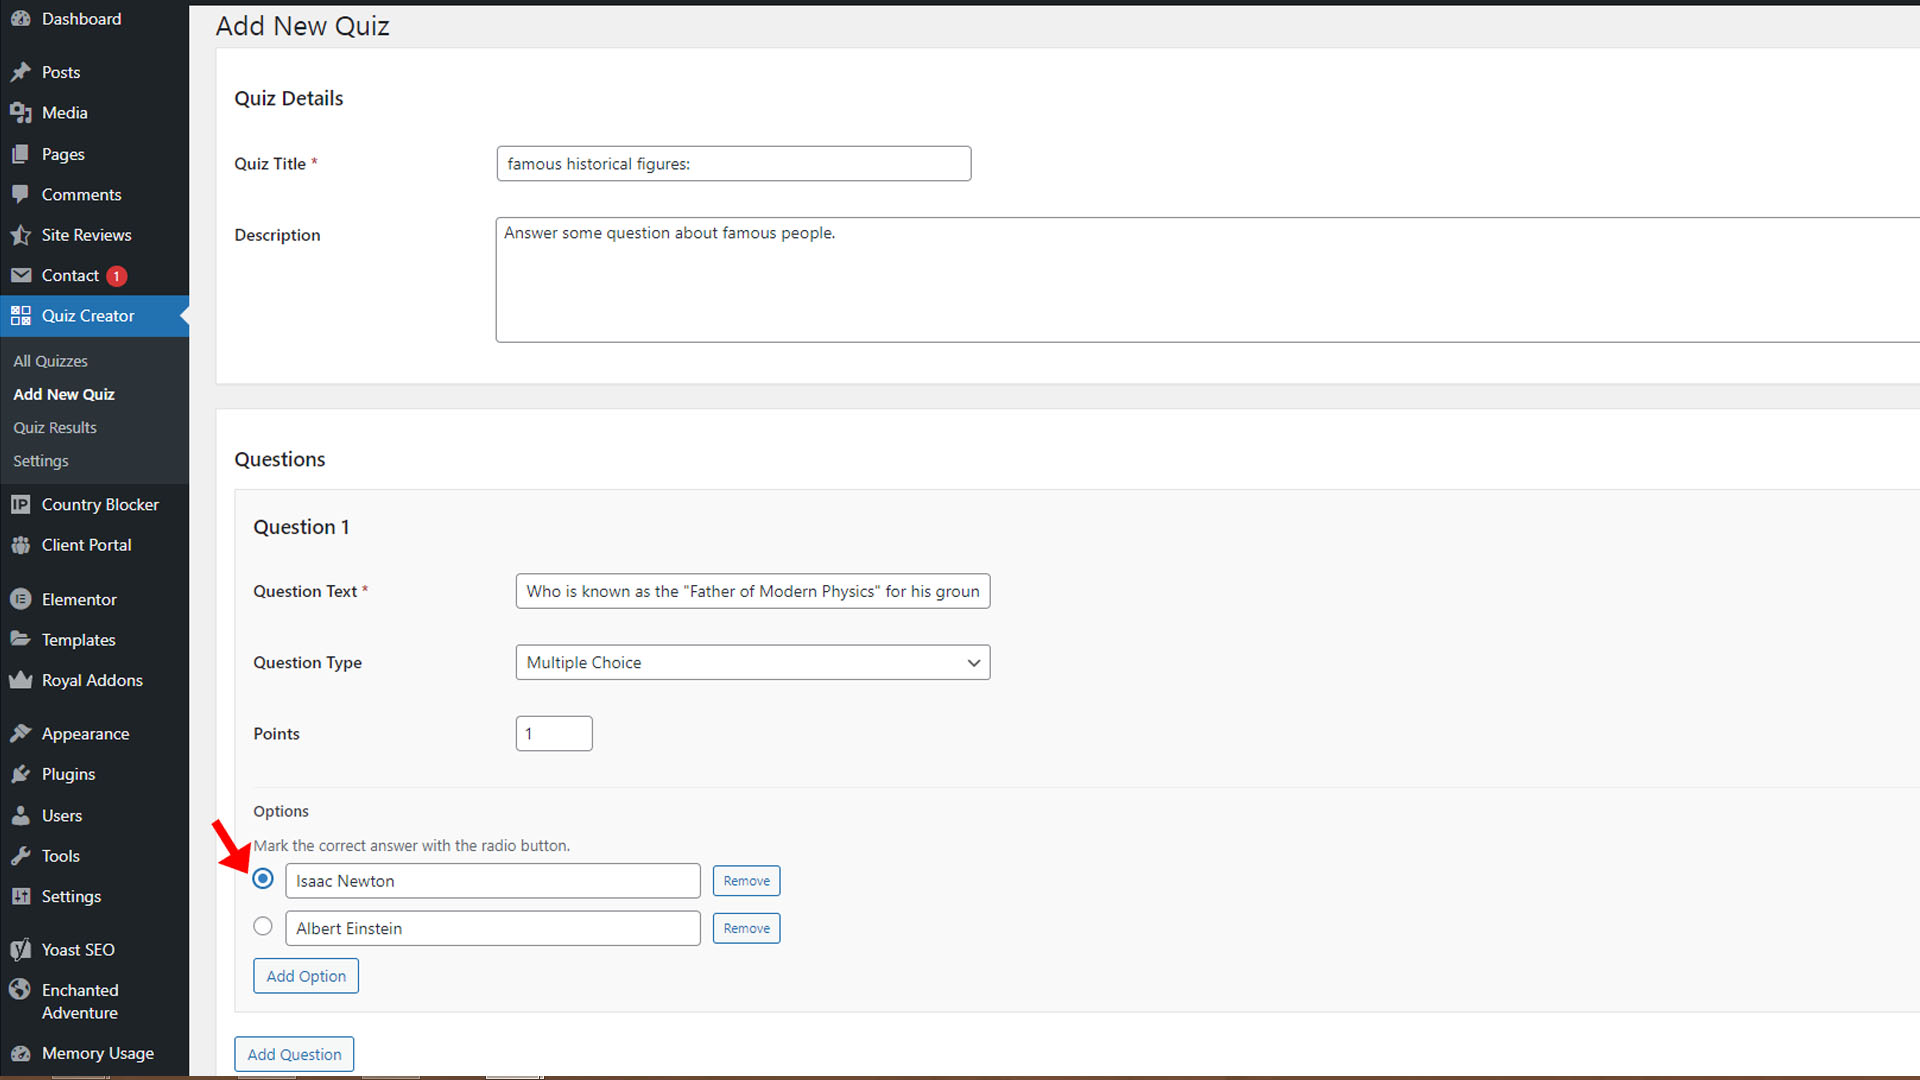Viewport: 1920px width, 1080px height.
Task: Adjust the Points value field
Action: point(553,733)
